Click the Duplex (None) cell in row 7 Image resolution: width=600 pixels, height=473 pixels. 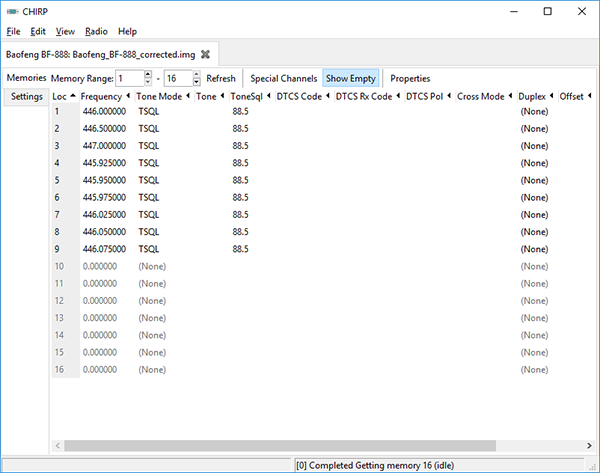tap(534, 215)
